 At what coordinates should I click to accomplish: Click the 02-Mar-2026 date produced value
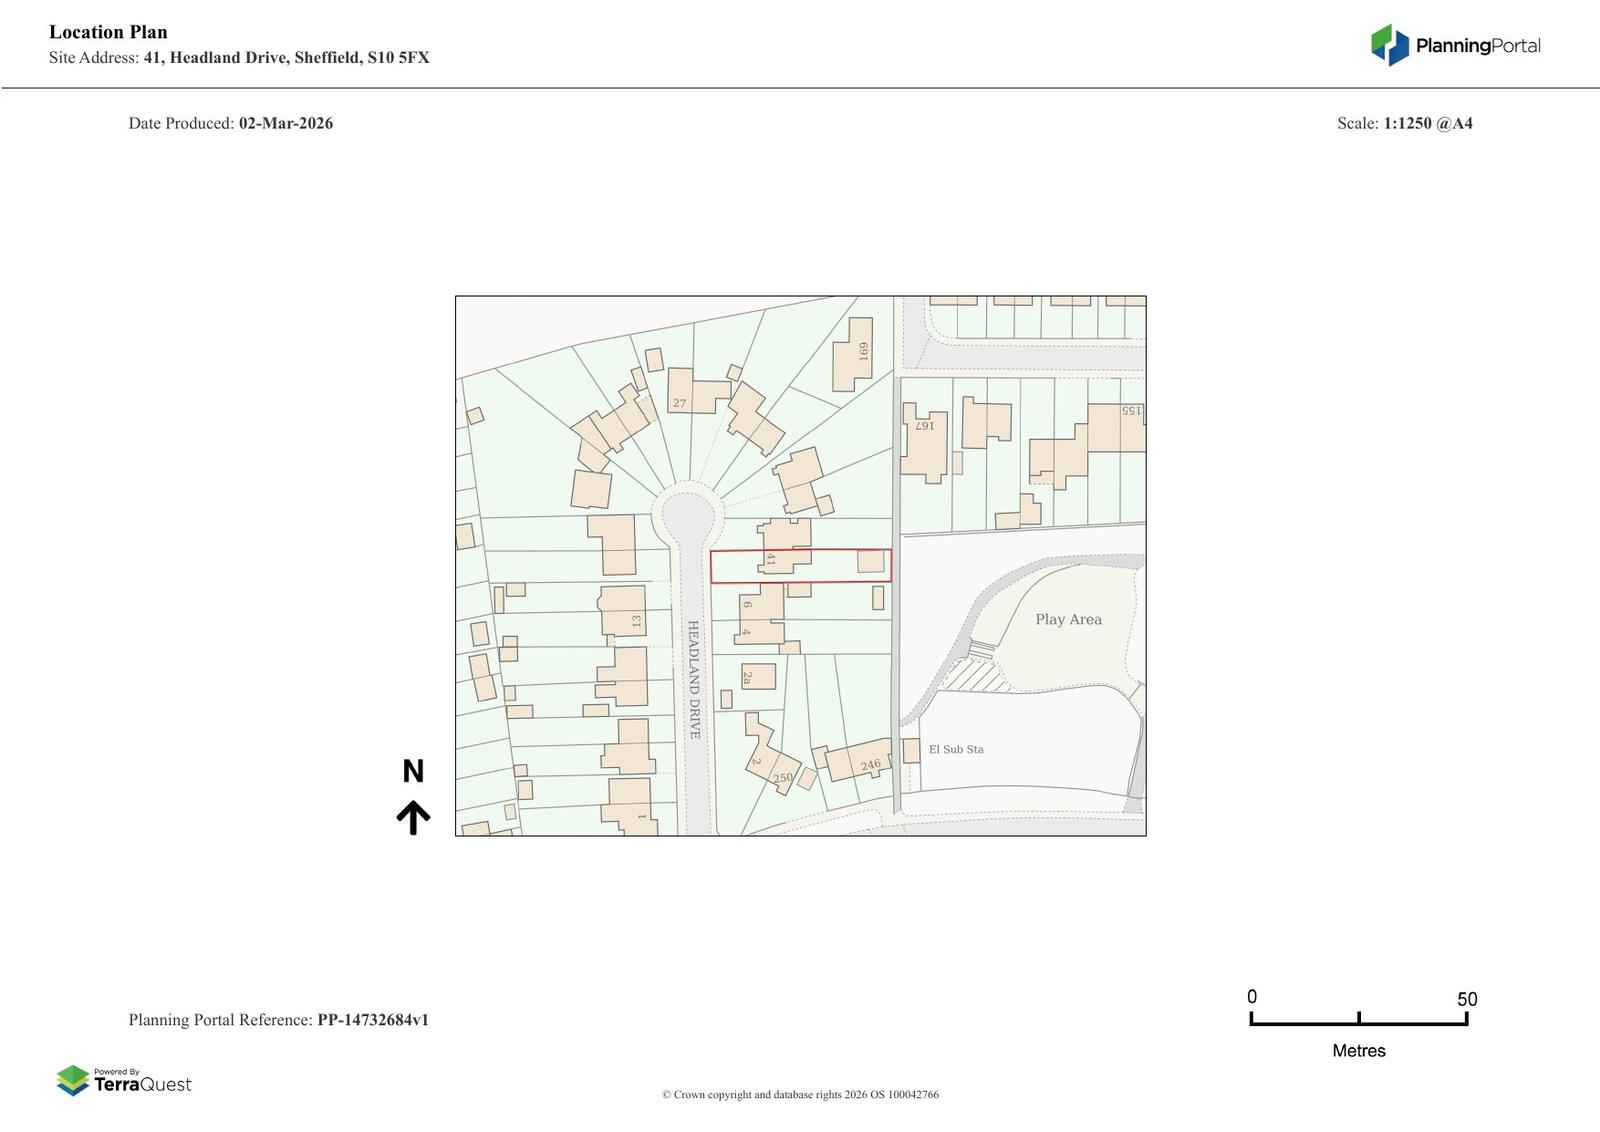coord(286,123)
